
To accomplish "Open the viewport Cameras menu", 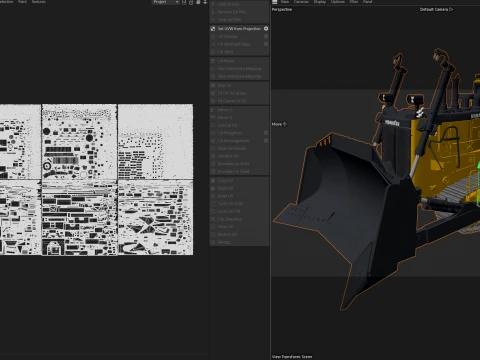I will 301,2.
